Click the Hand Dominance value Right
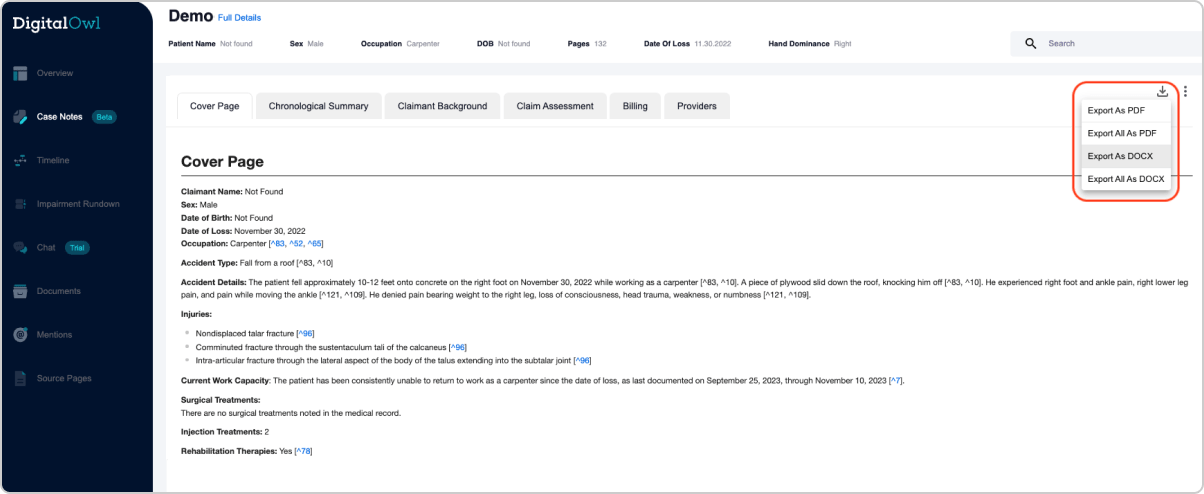 [842, 44]
